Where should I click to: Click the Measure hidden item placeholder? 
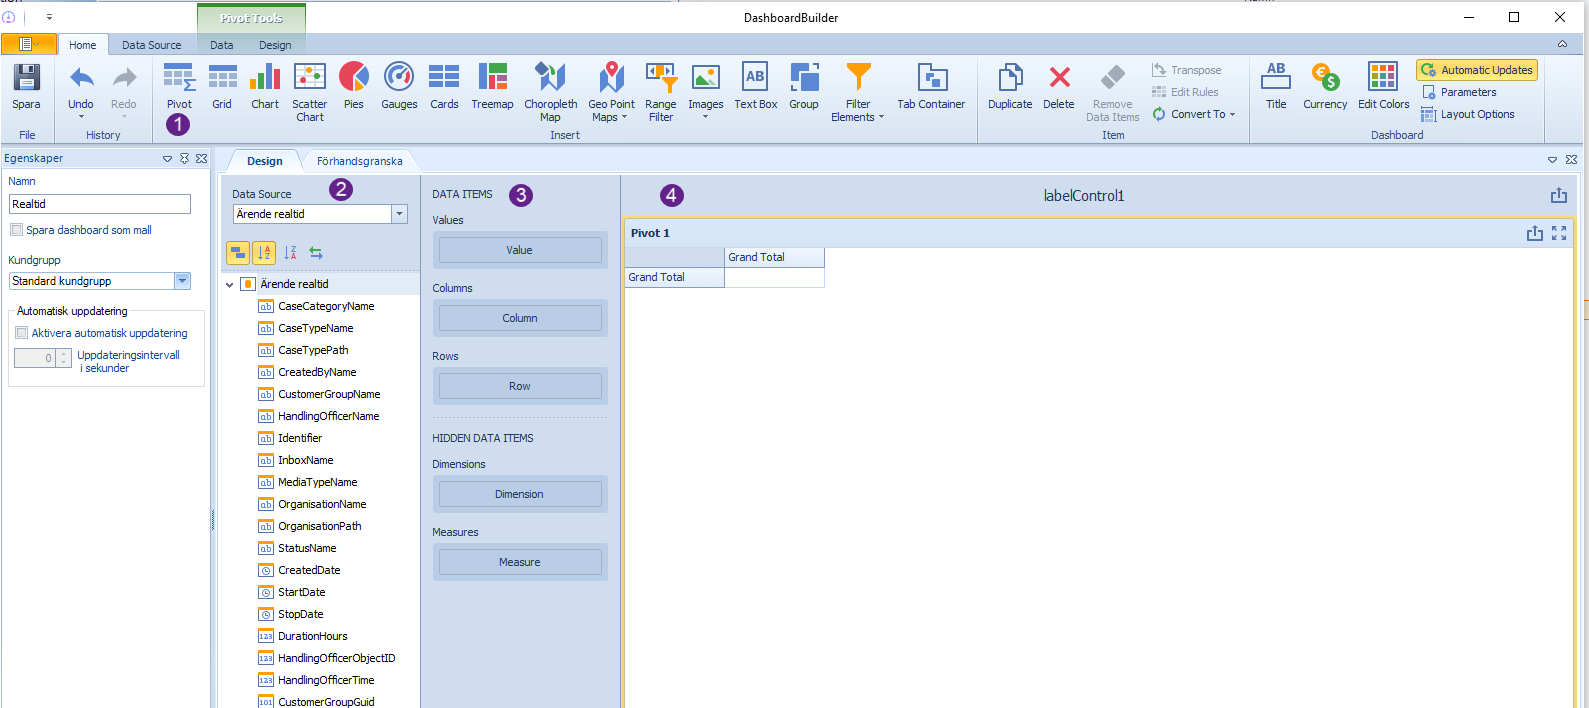point(520,562)
